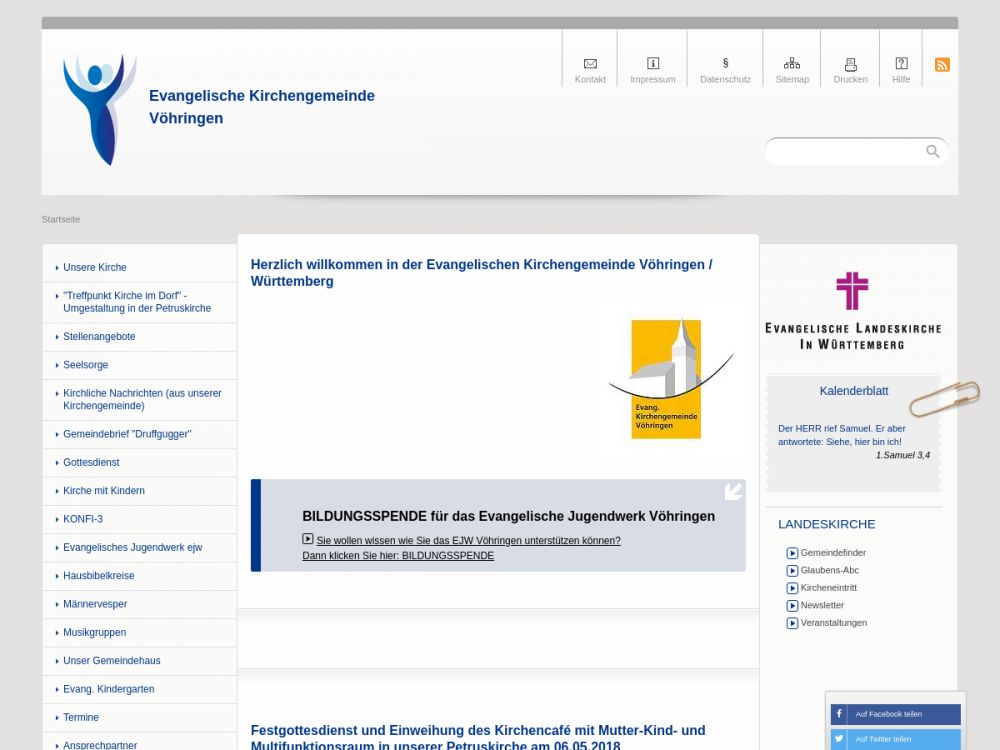
Task: Share the page on Facebook
Action: click(895, 714)
